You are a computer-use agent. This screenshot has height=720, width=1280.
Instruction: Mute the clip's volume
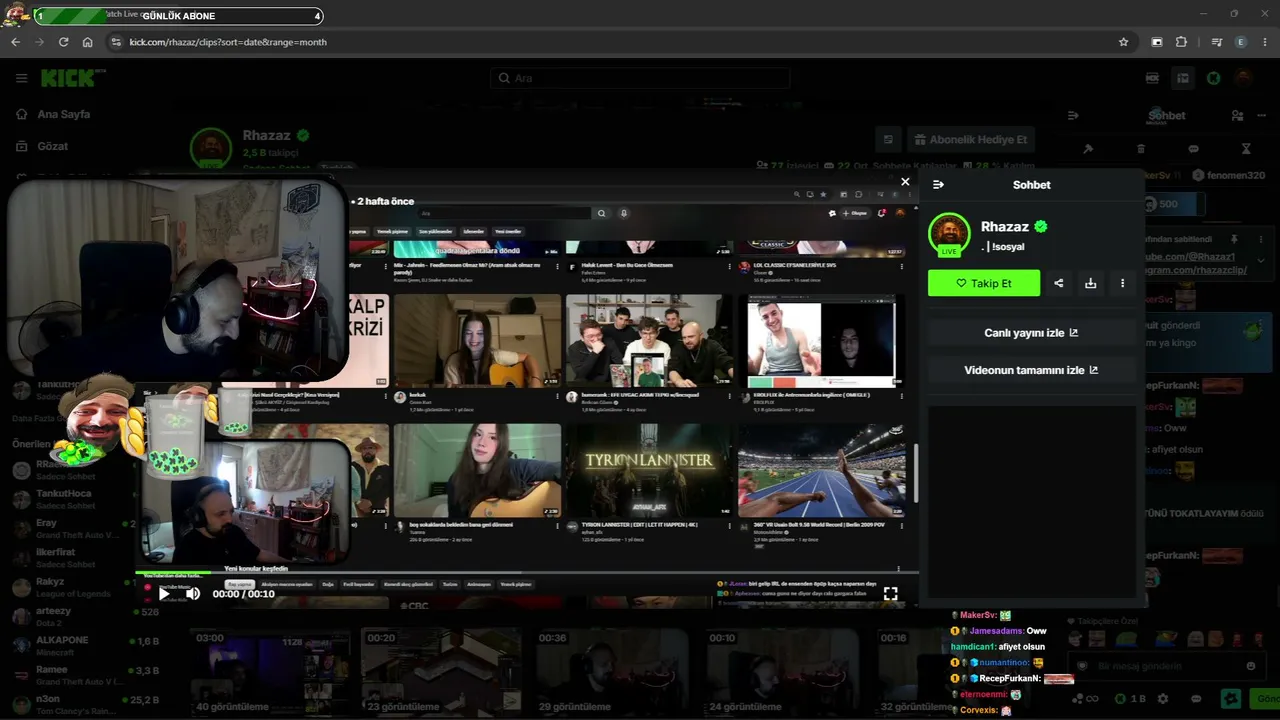tap(193, 594)
